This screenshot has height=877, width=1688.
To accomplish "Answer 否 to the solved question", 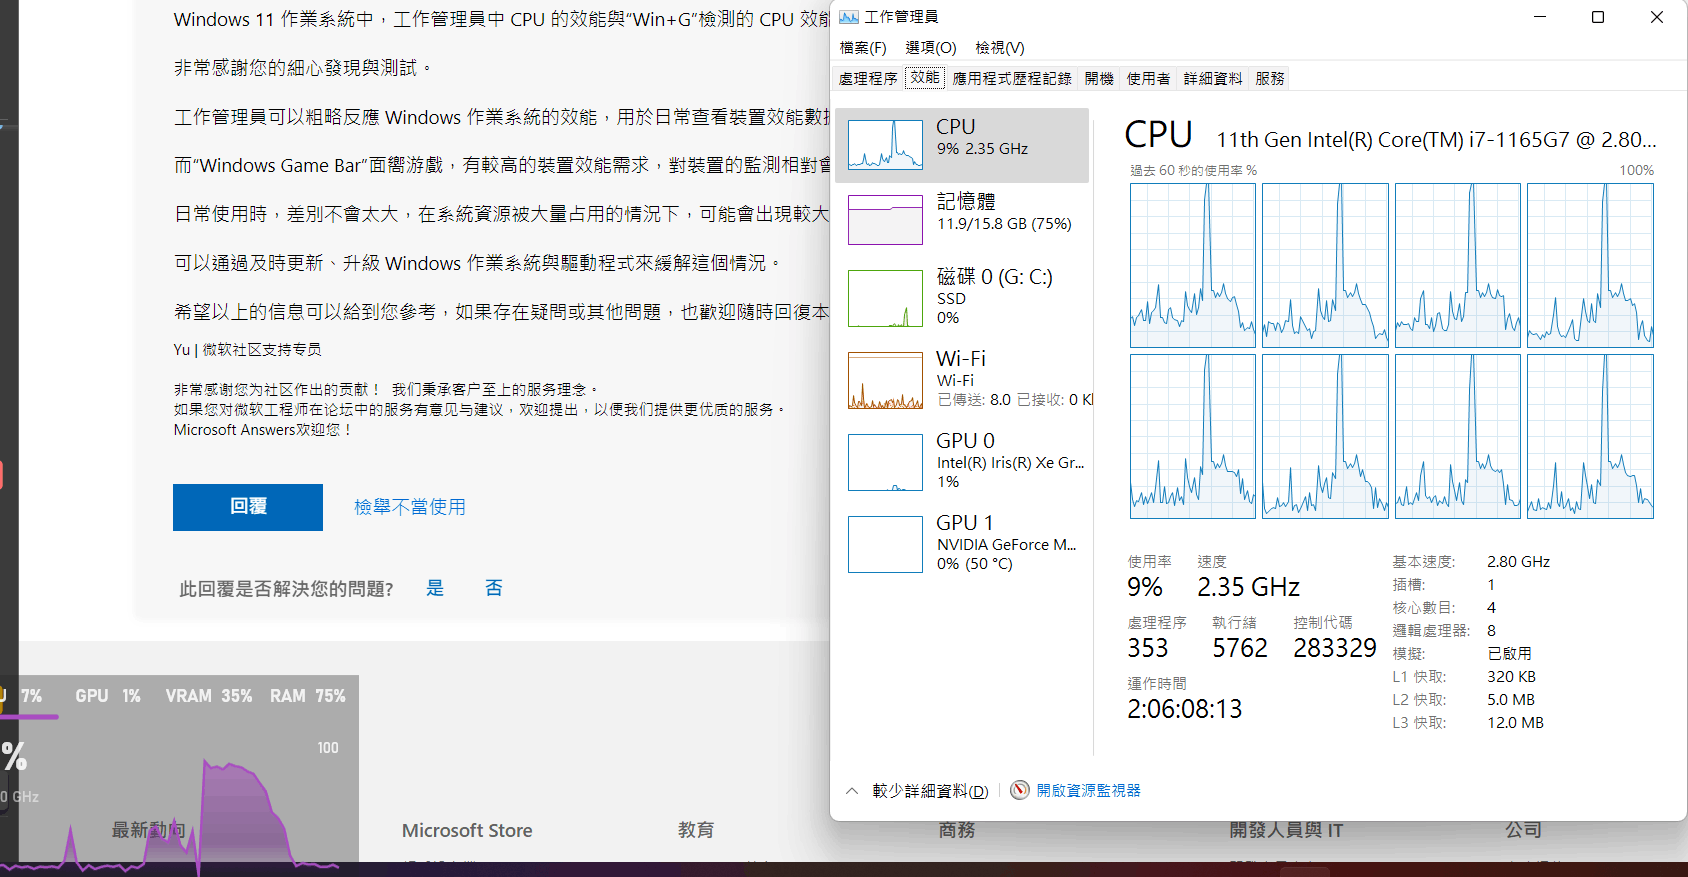I will [494, 588].
